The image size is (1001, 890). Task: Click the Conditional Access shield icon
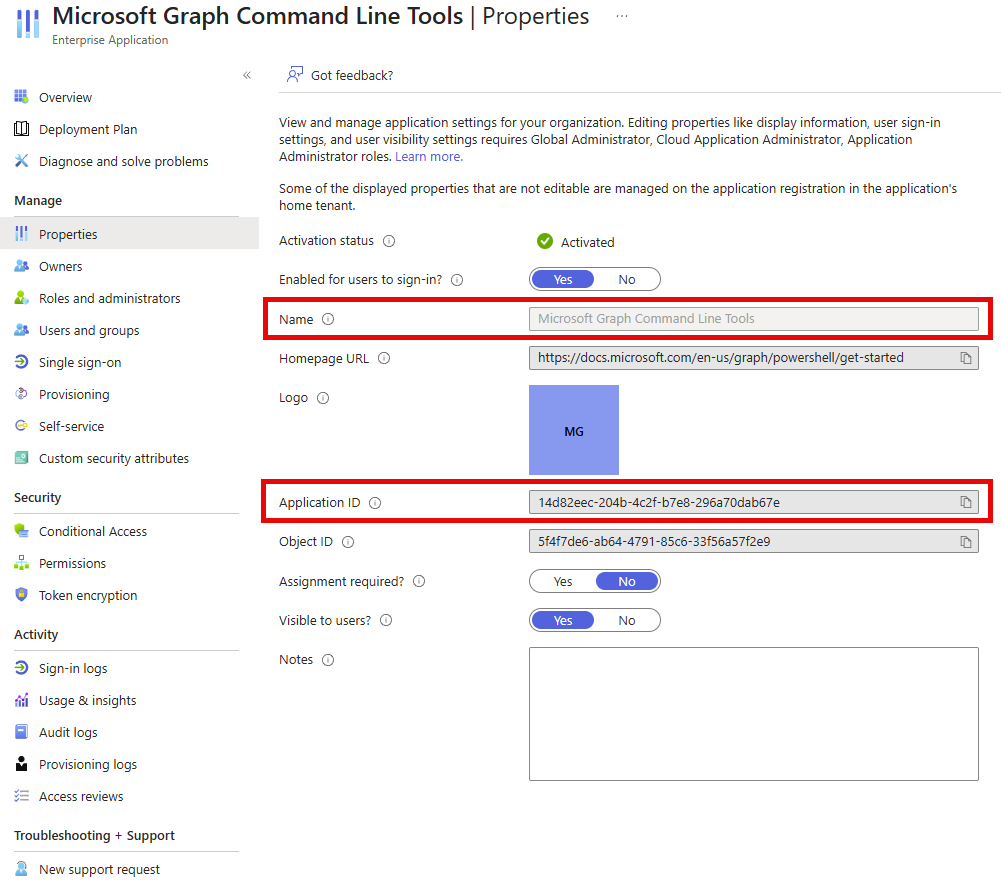pos(21,531)
